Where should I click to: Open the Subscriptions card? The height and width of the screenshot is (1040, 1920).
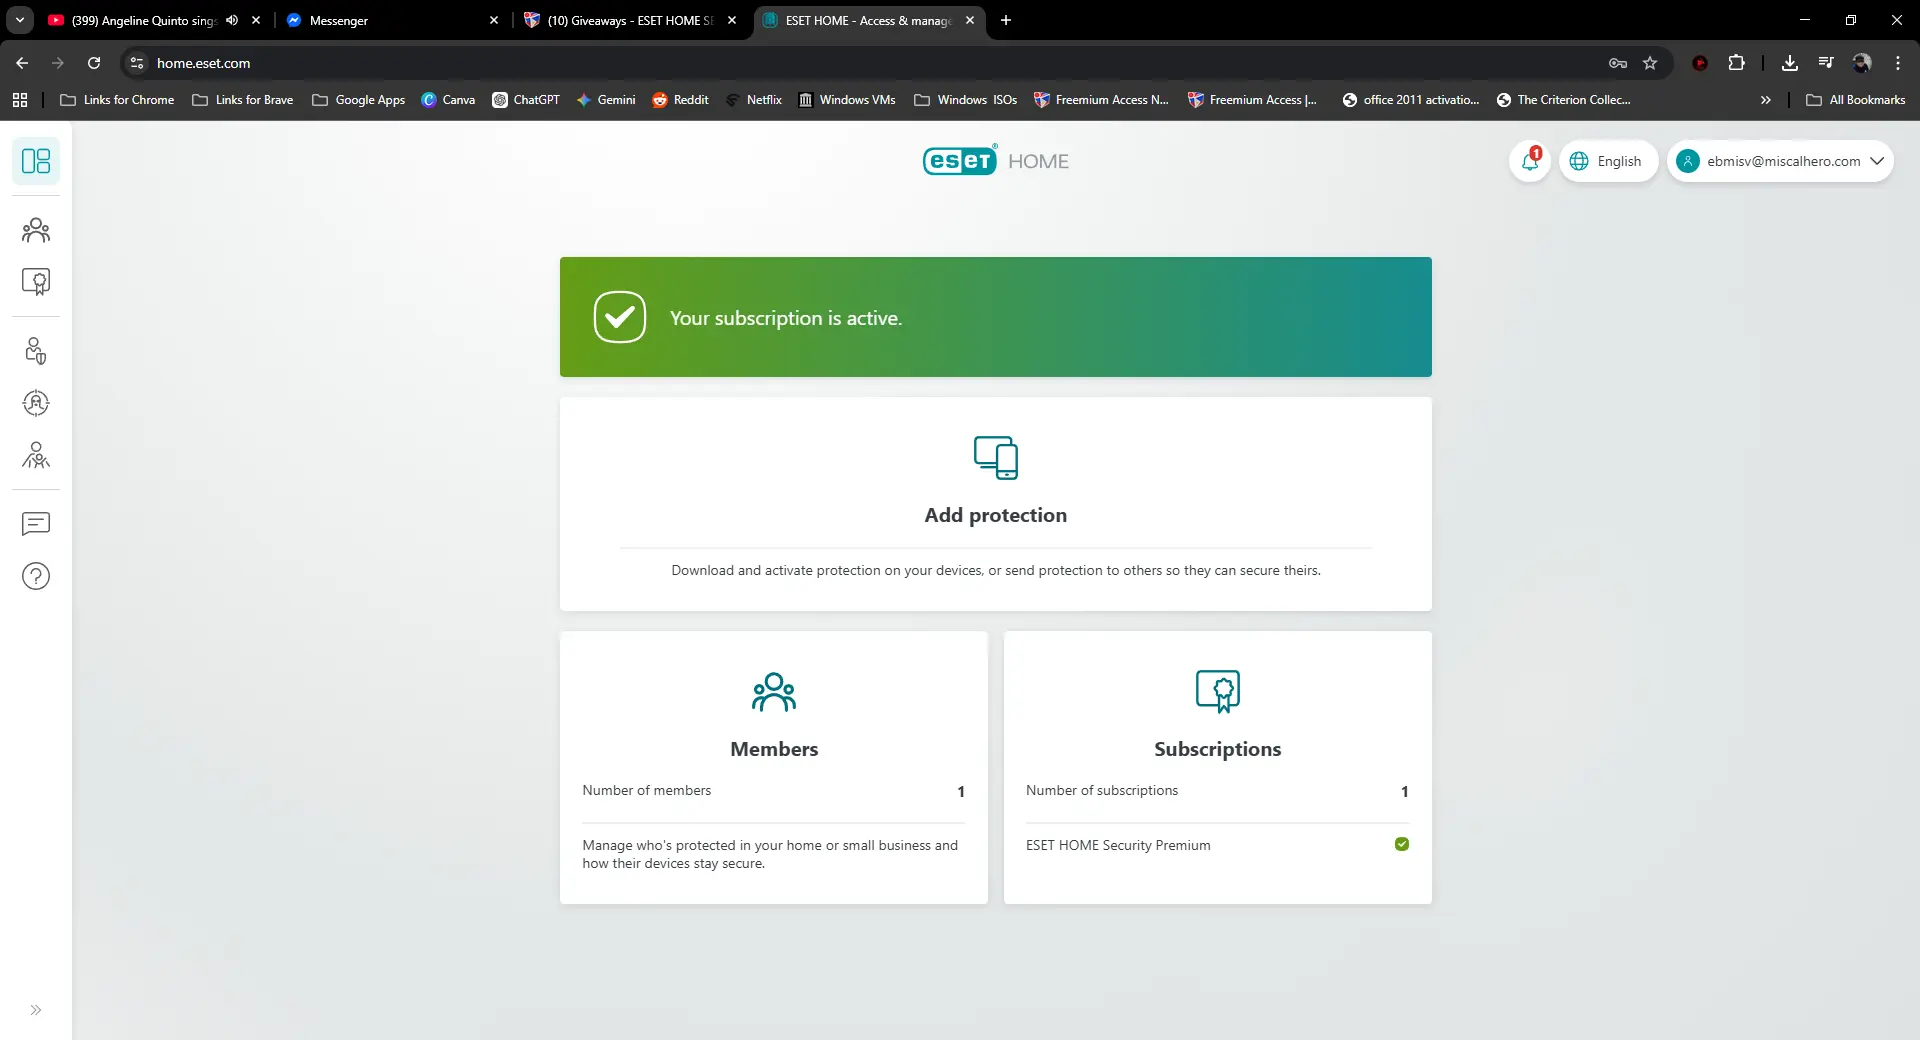[1218, 768]
